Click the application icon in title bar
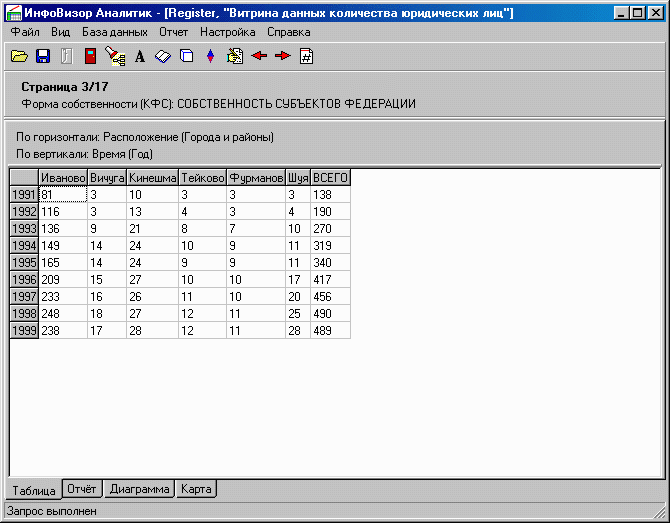The image size is (670, 523). pyautogui.click(x=14, y=13)
